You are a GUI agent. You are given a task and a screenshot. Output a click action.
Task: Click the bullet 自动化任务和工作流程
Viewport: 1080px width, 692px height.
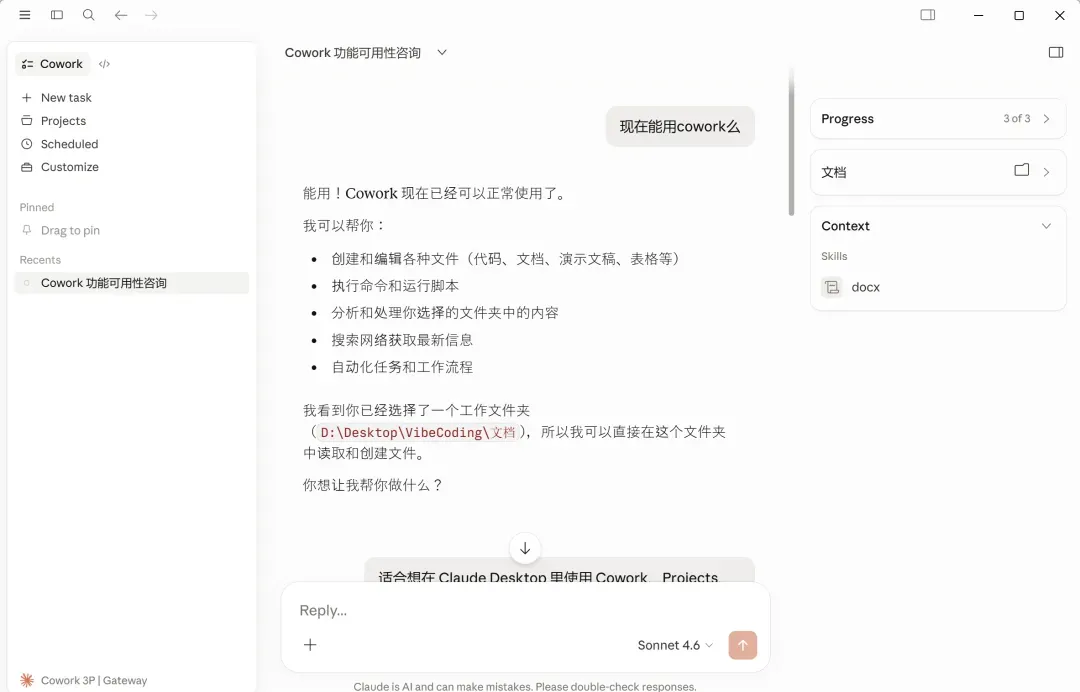pos(402,367)
